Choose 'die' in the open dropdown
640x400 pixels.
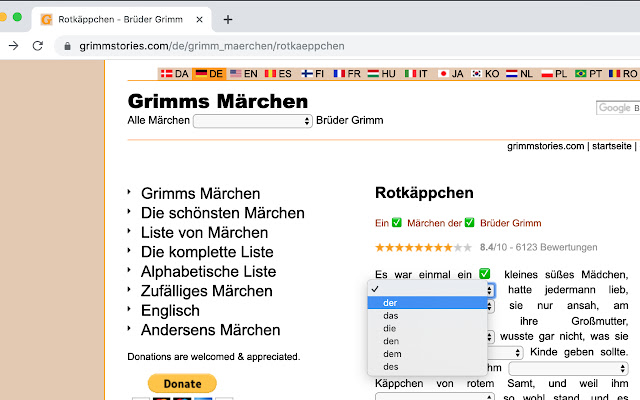click(427, 328)
